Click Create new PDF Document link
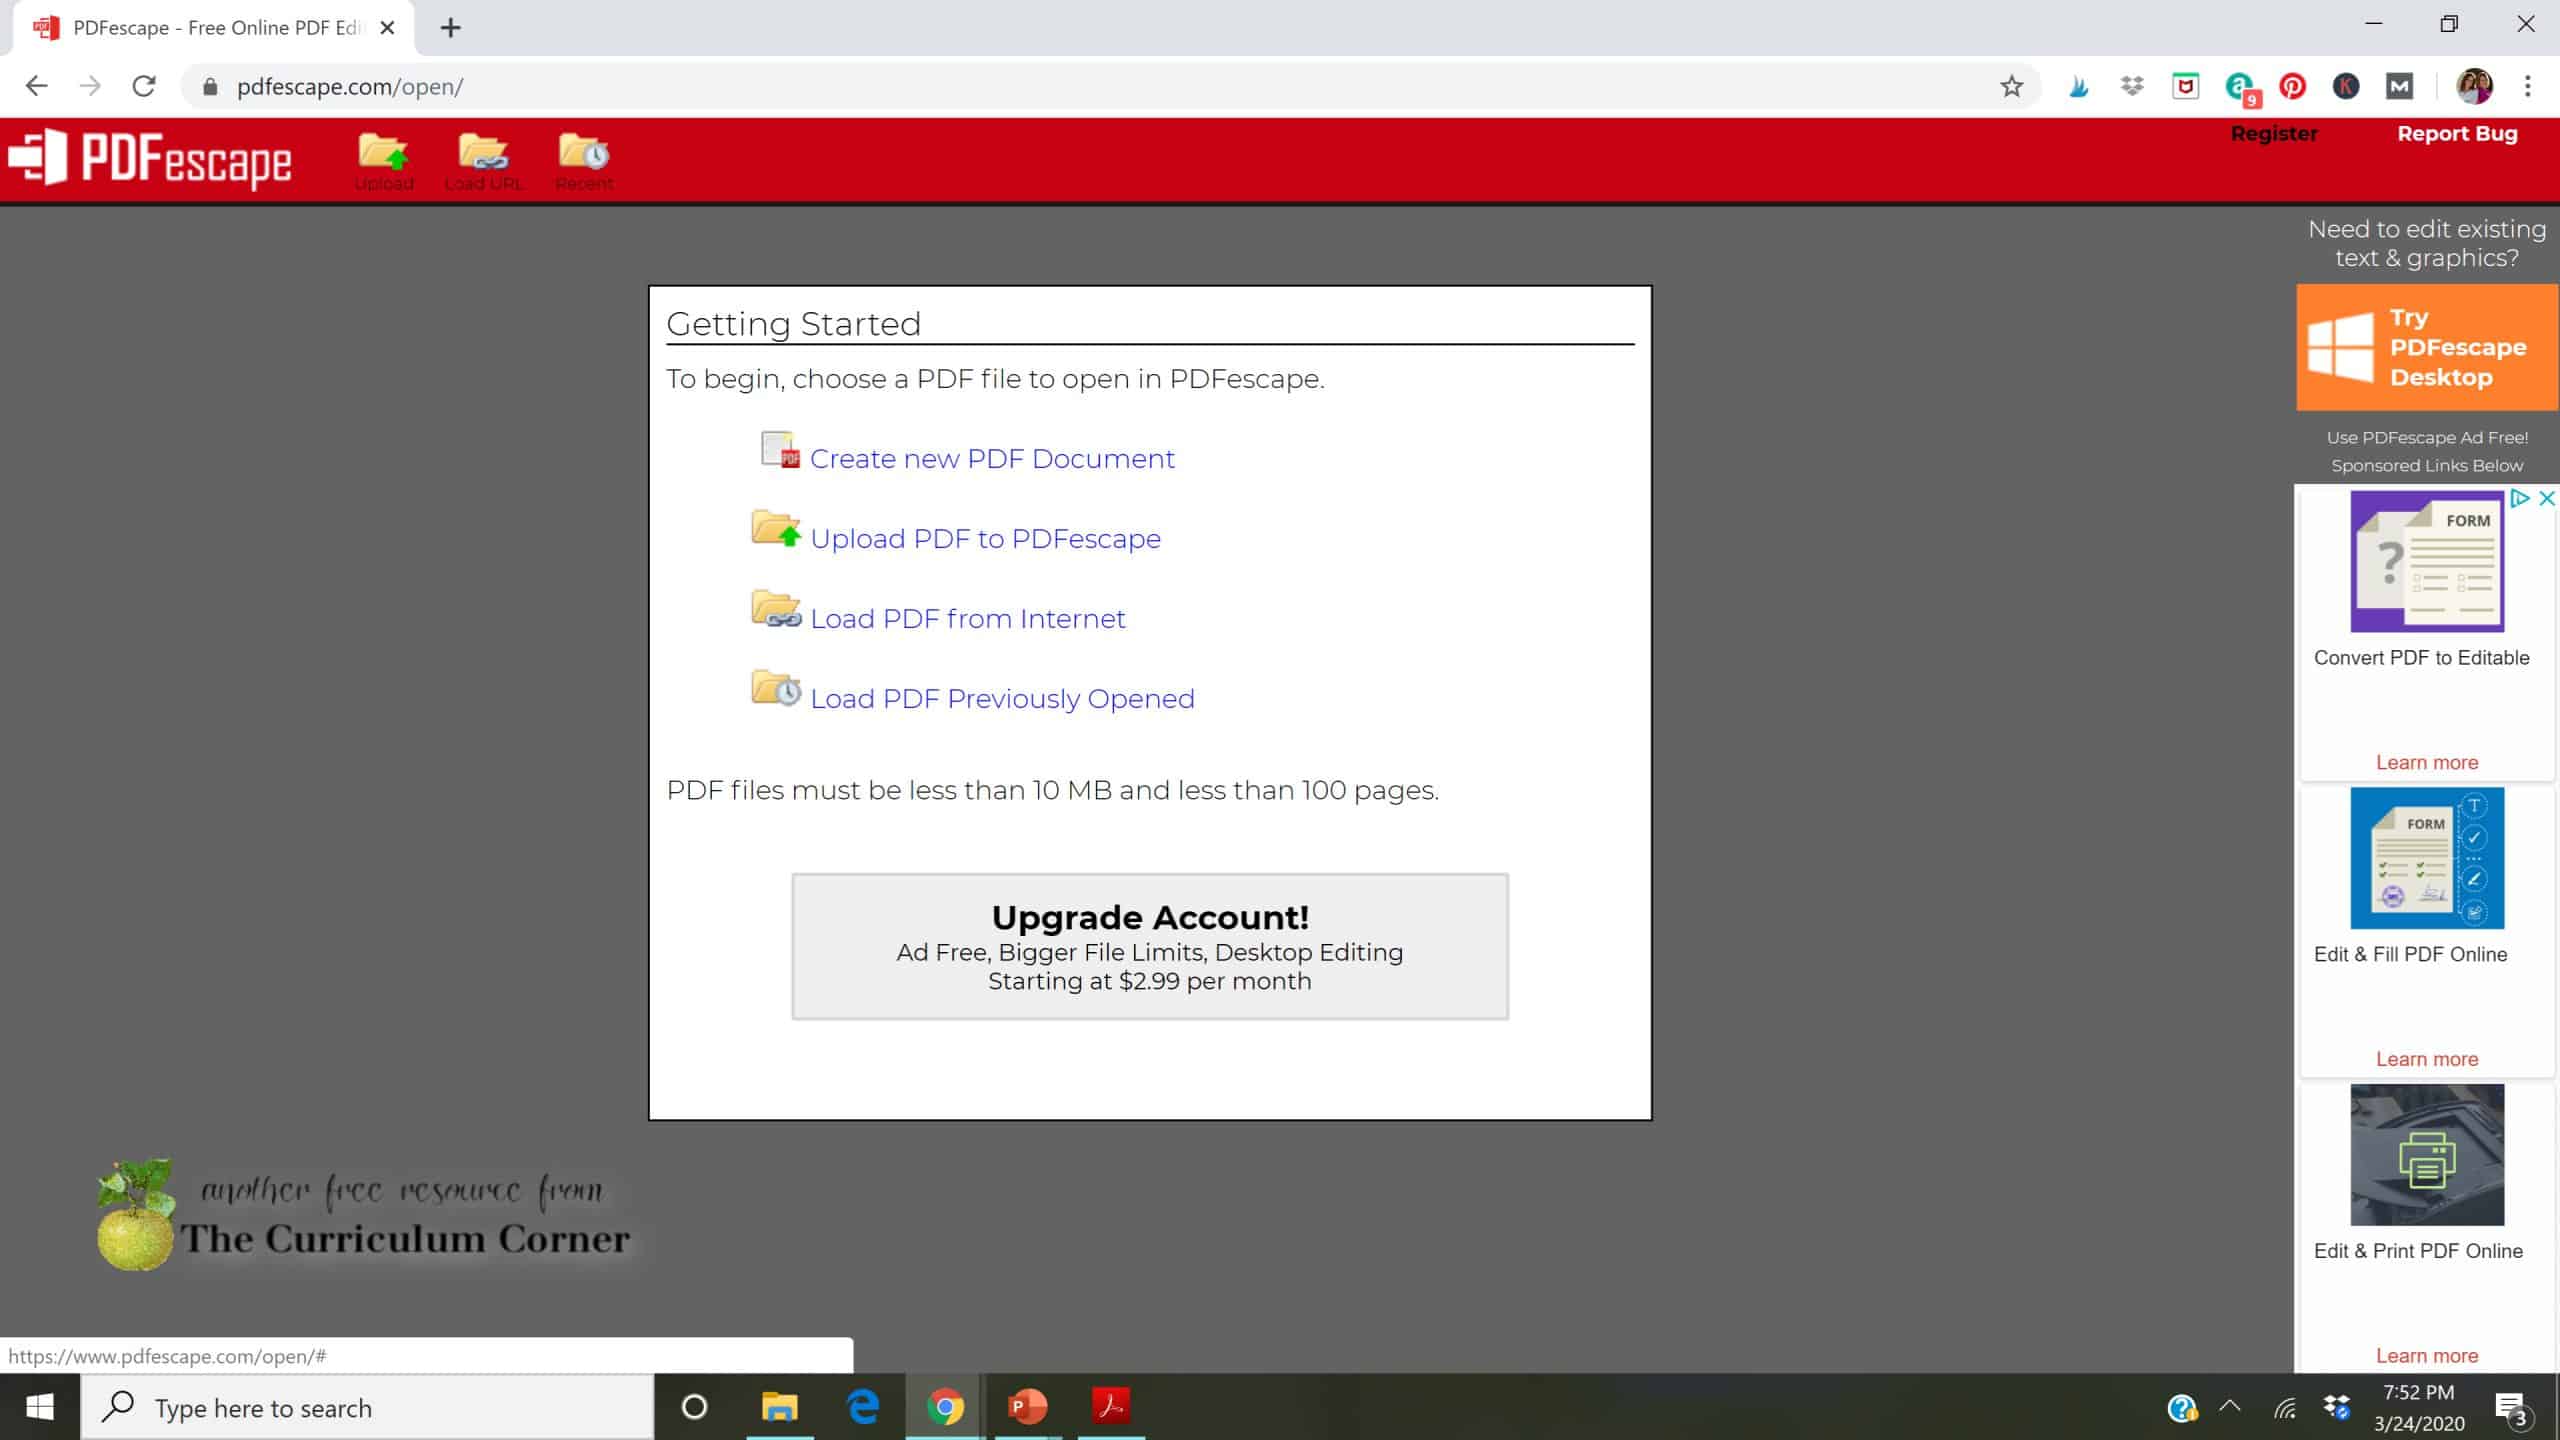Viewport: 2560px width, 1440px height. tap(991, 459)
